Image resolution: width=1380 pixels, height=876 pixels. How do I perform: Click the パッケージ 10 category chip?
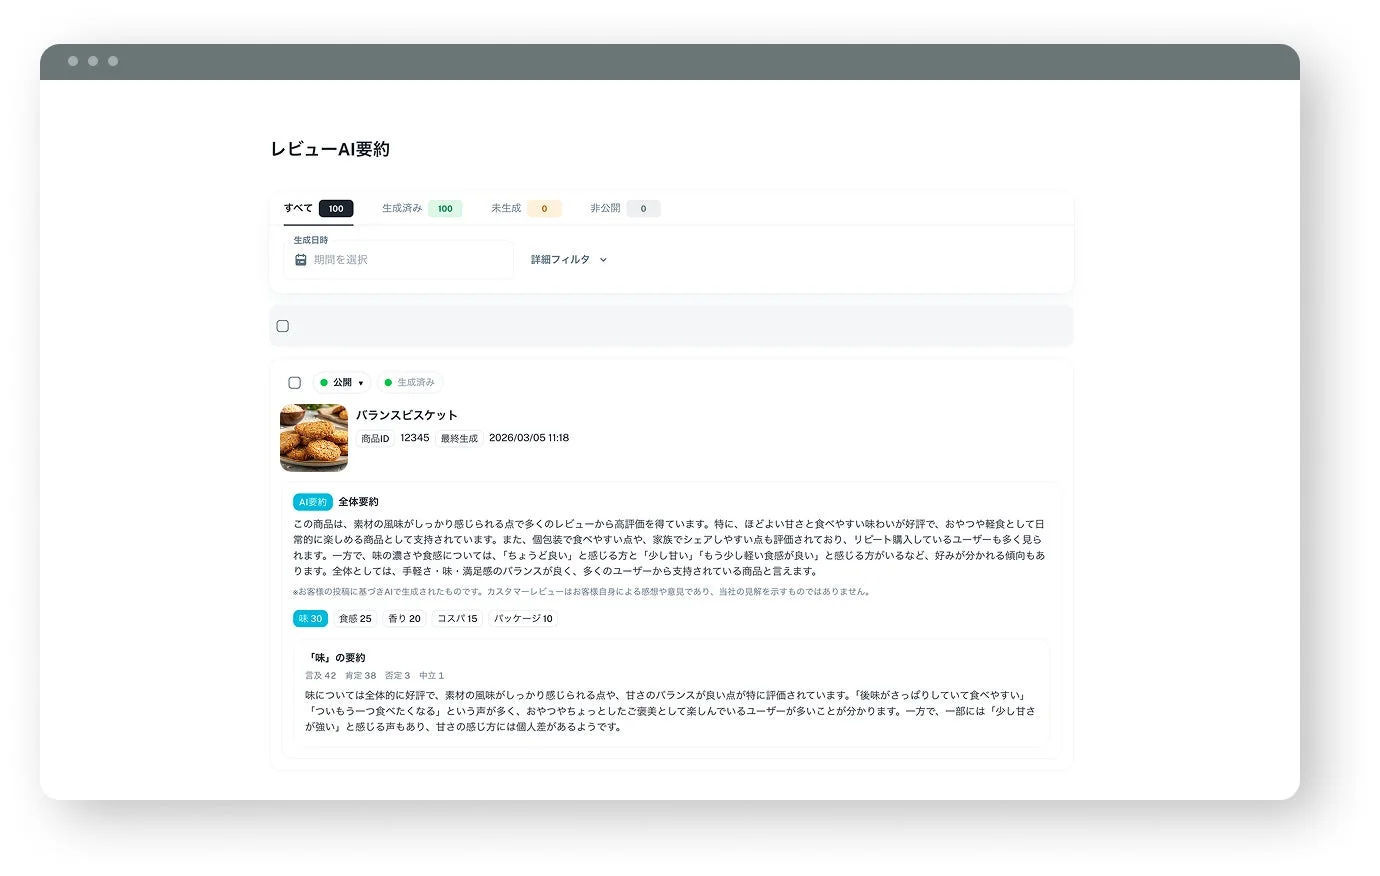pyautogui.click(x=521, y=618)
